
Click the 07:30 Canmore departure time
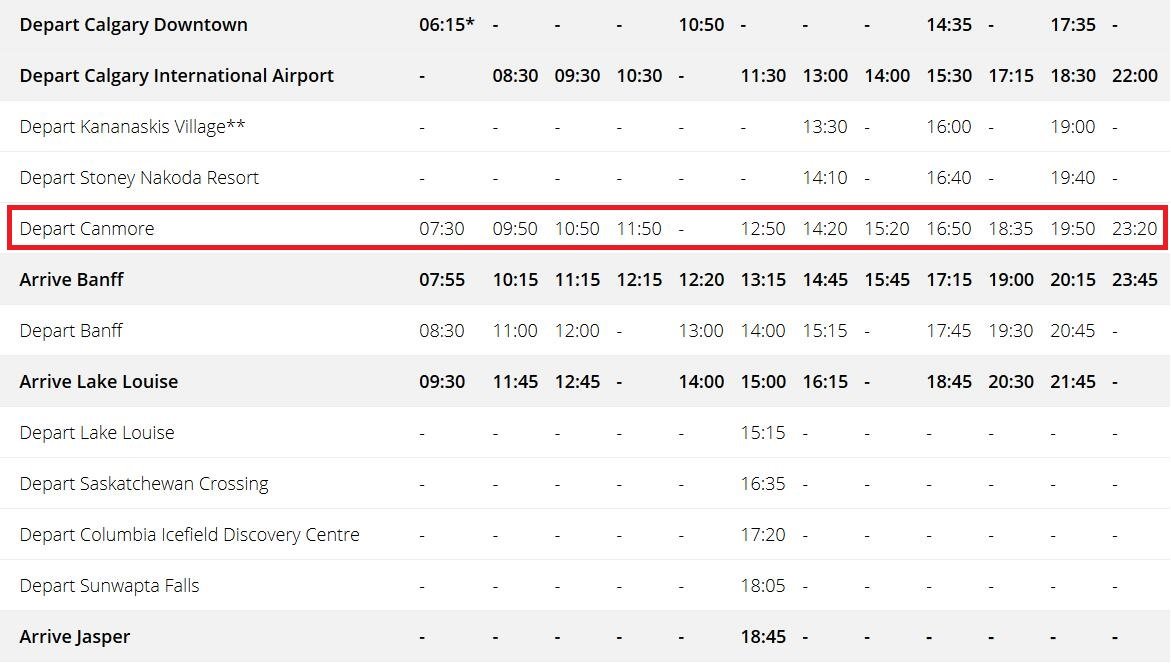pos(441,229)
